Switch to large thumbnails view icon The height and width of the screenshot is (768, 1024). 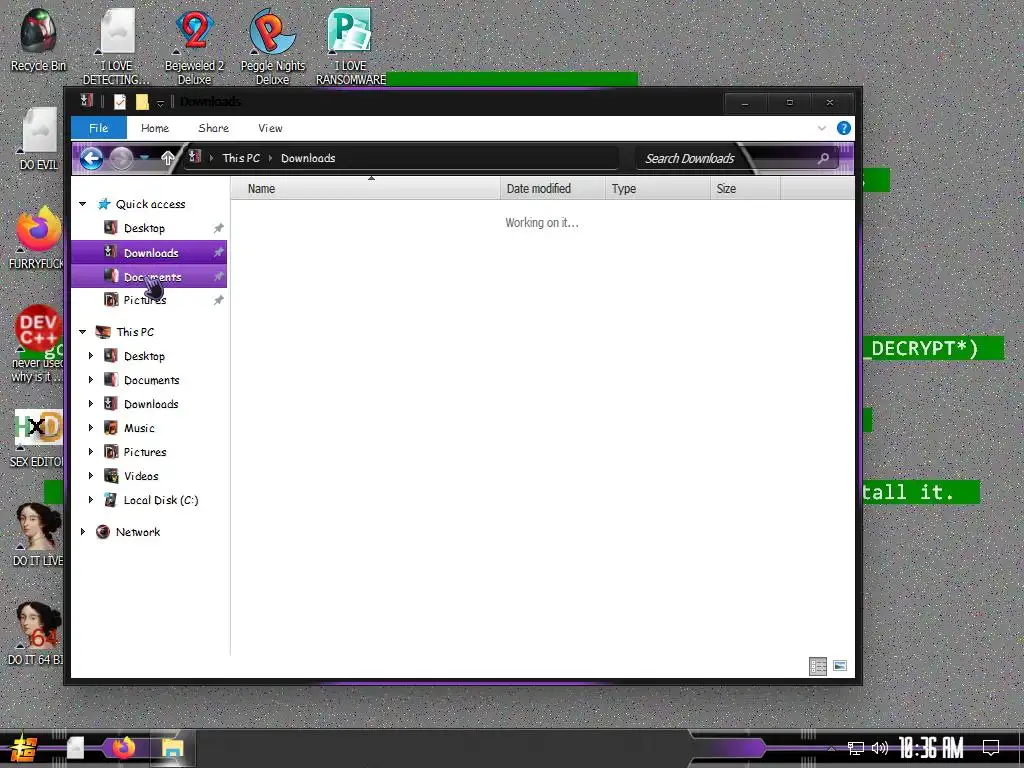[840, 666]
